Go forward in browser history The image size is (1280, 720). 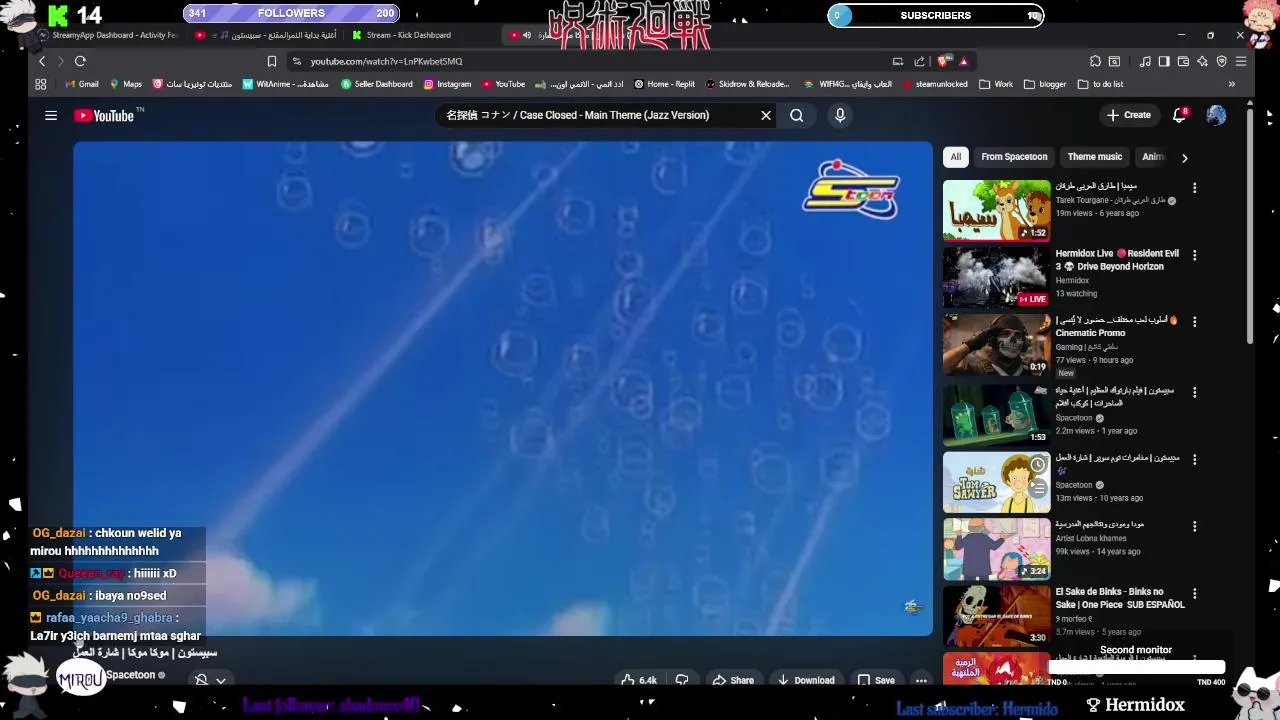coord(61,61)
